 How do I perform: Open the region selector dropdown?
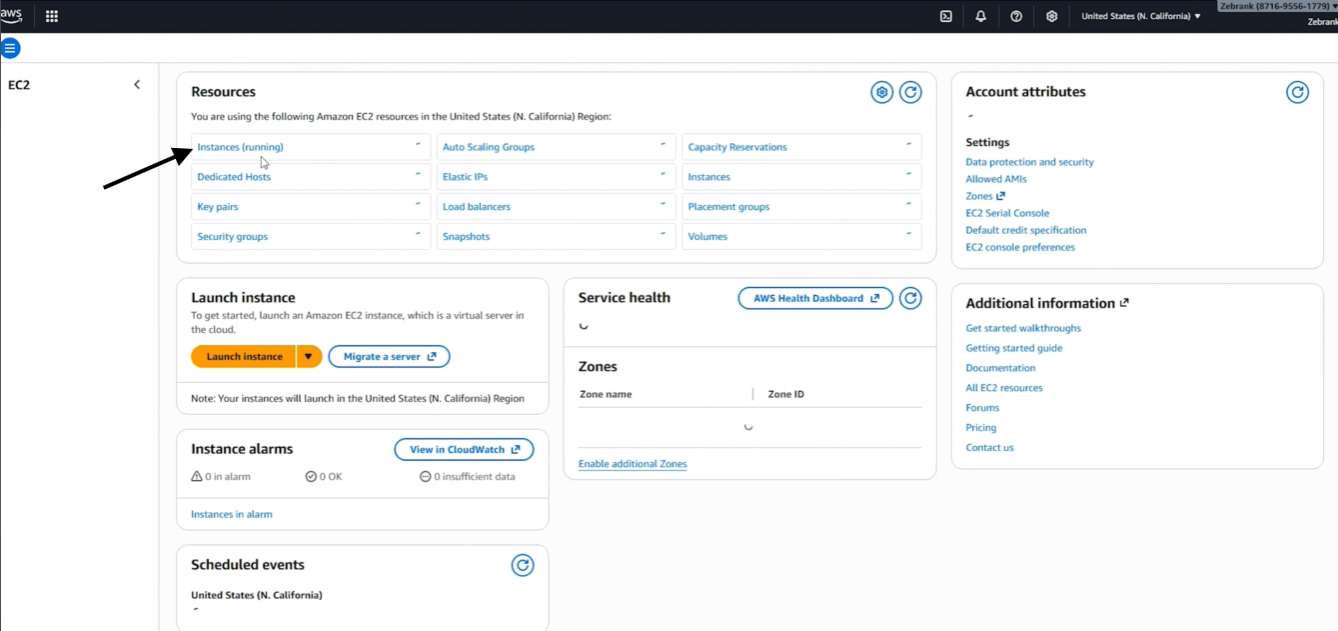(x=1141, y=16)
